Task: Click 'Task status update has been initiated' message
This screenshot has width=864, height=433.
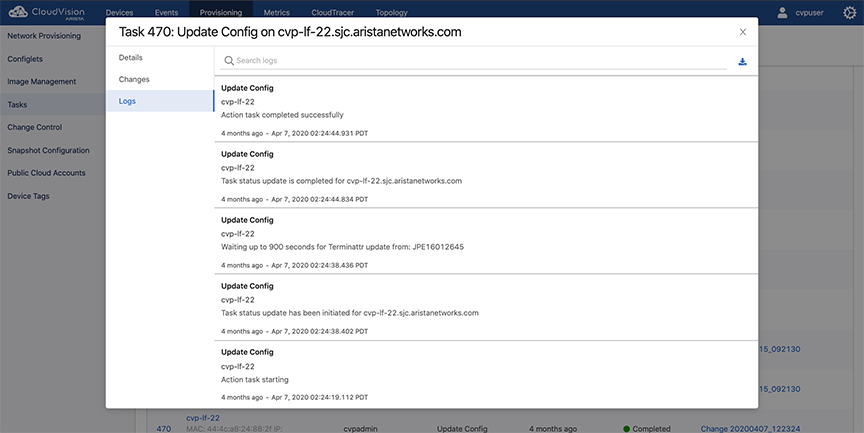Action: [350, 313]
